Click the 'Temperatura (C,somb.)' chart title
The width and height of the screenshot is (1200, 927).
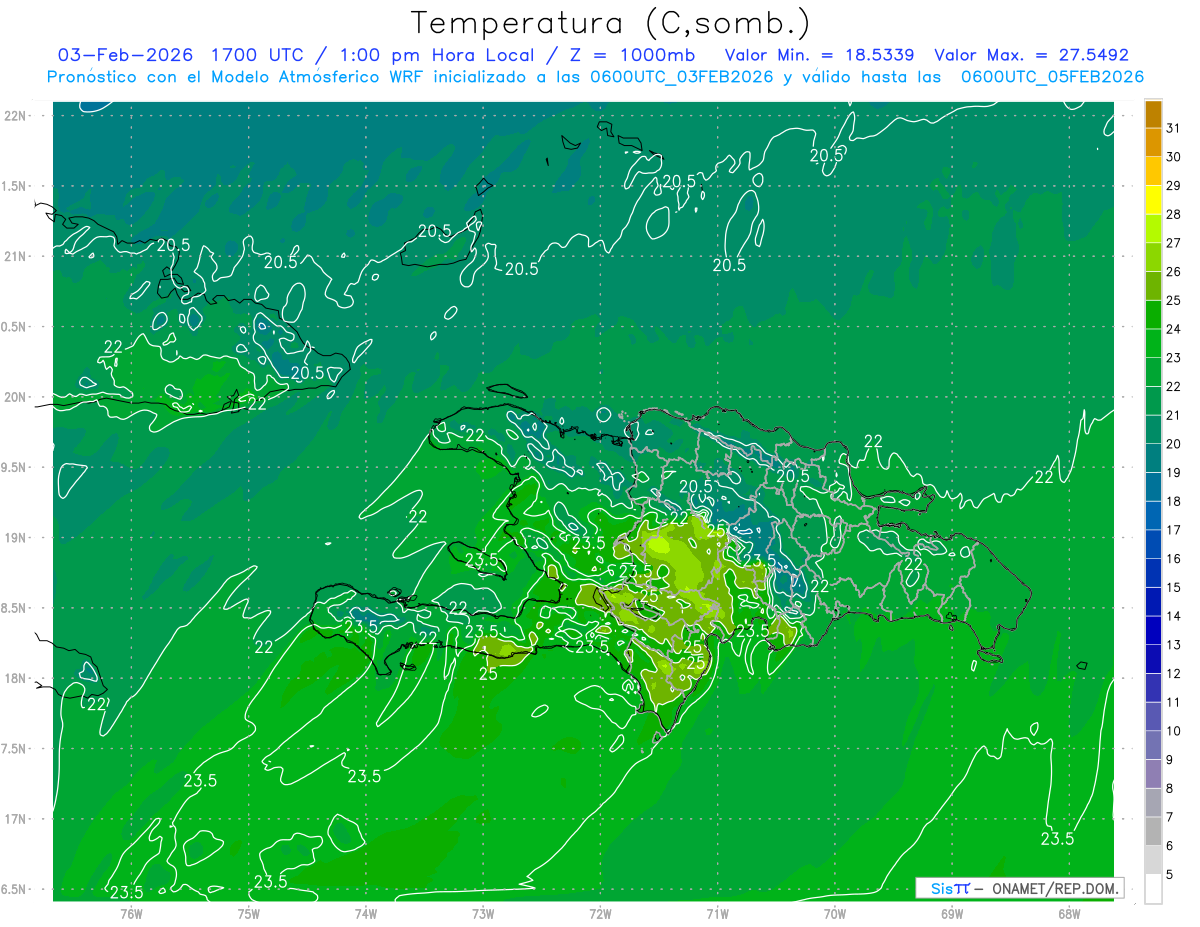click(611, 24)
